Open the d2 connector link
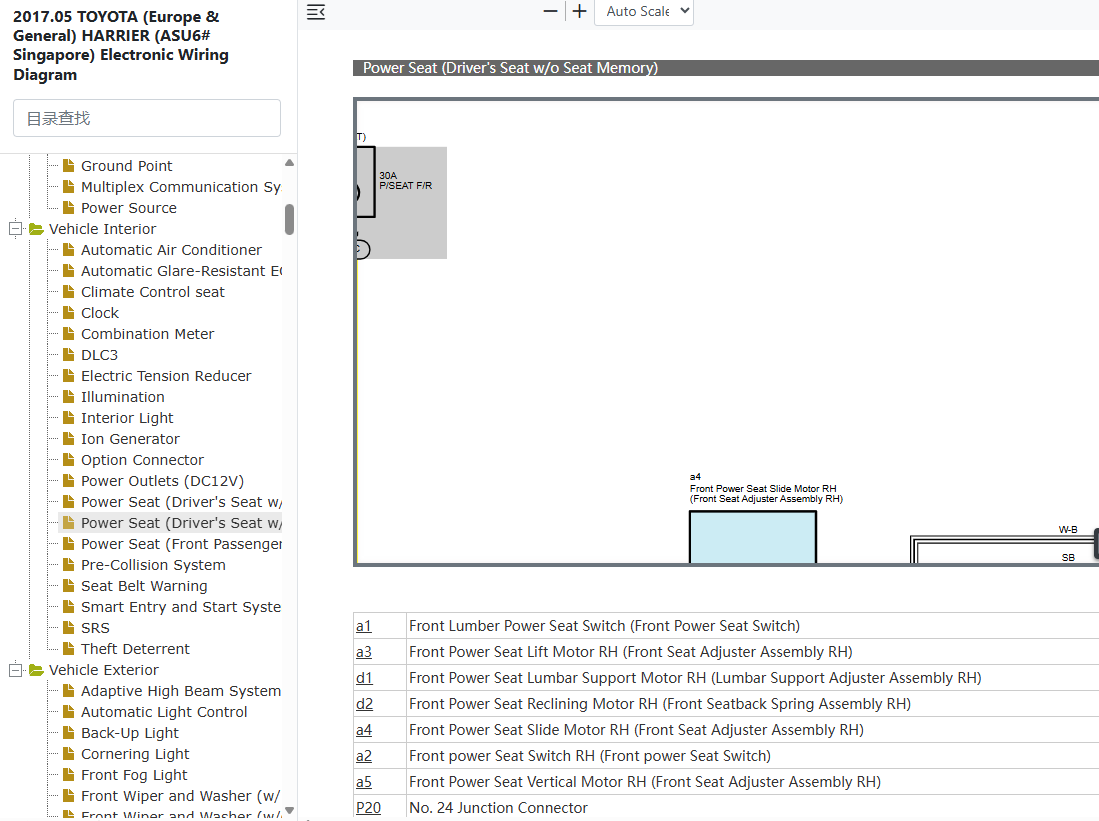Screen dimensions: 1099x821 [364, 704]
